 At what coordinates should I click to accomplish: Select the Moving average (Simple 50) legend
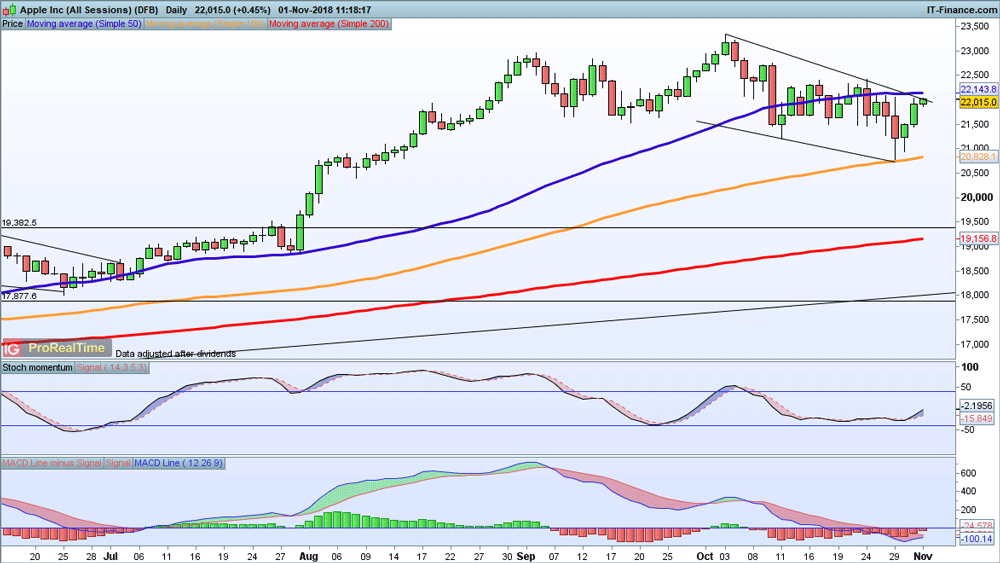pos(84,24)
